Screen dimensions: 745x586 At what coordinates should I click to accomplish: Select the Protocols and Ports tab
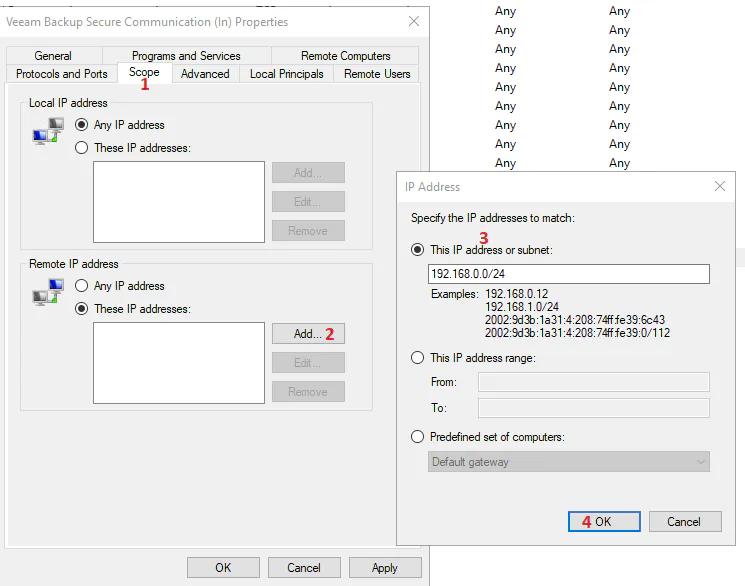click(x=62, y=74)
